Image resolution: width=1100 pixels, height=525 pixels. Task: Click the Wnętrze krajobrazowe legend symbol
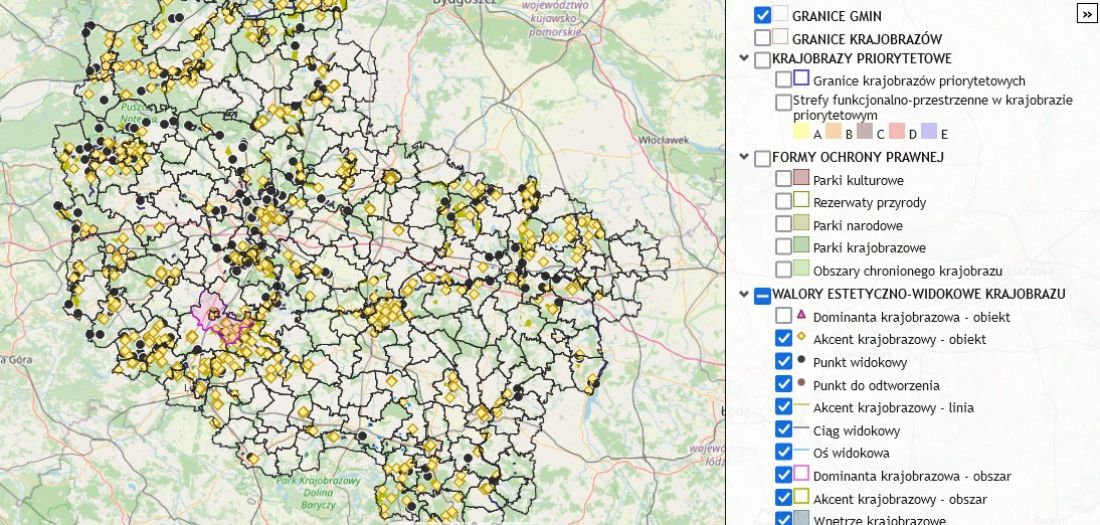pos(802,518)
